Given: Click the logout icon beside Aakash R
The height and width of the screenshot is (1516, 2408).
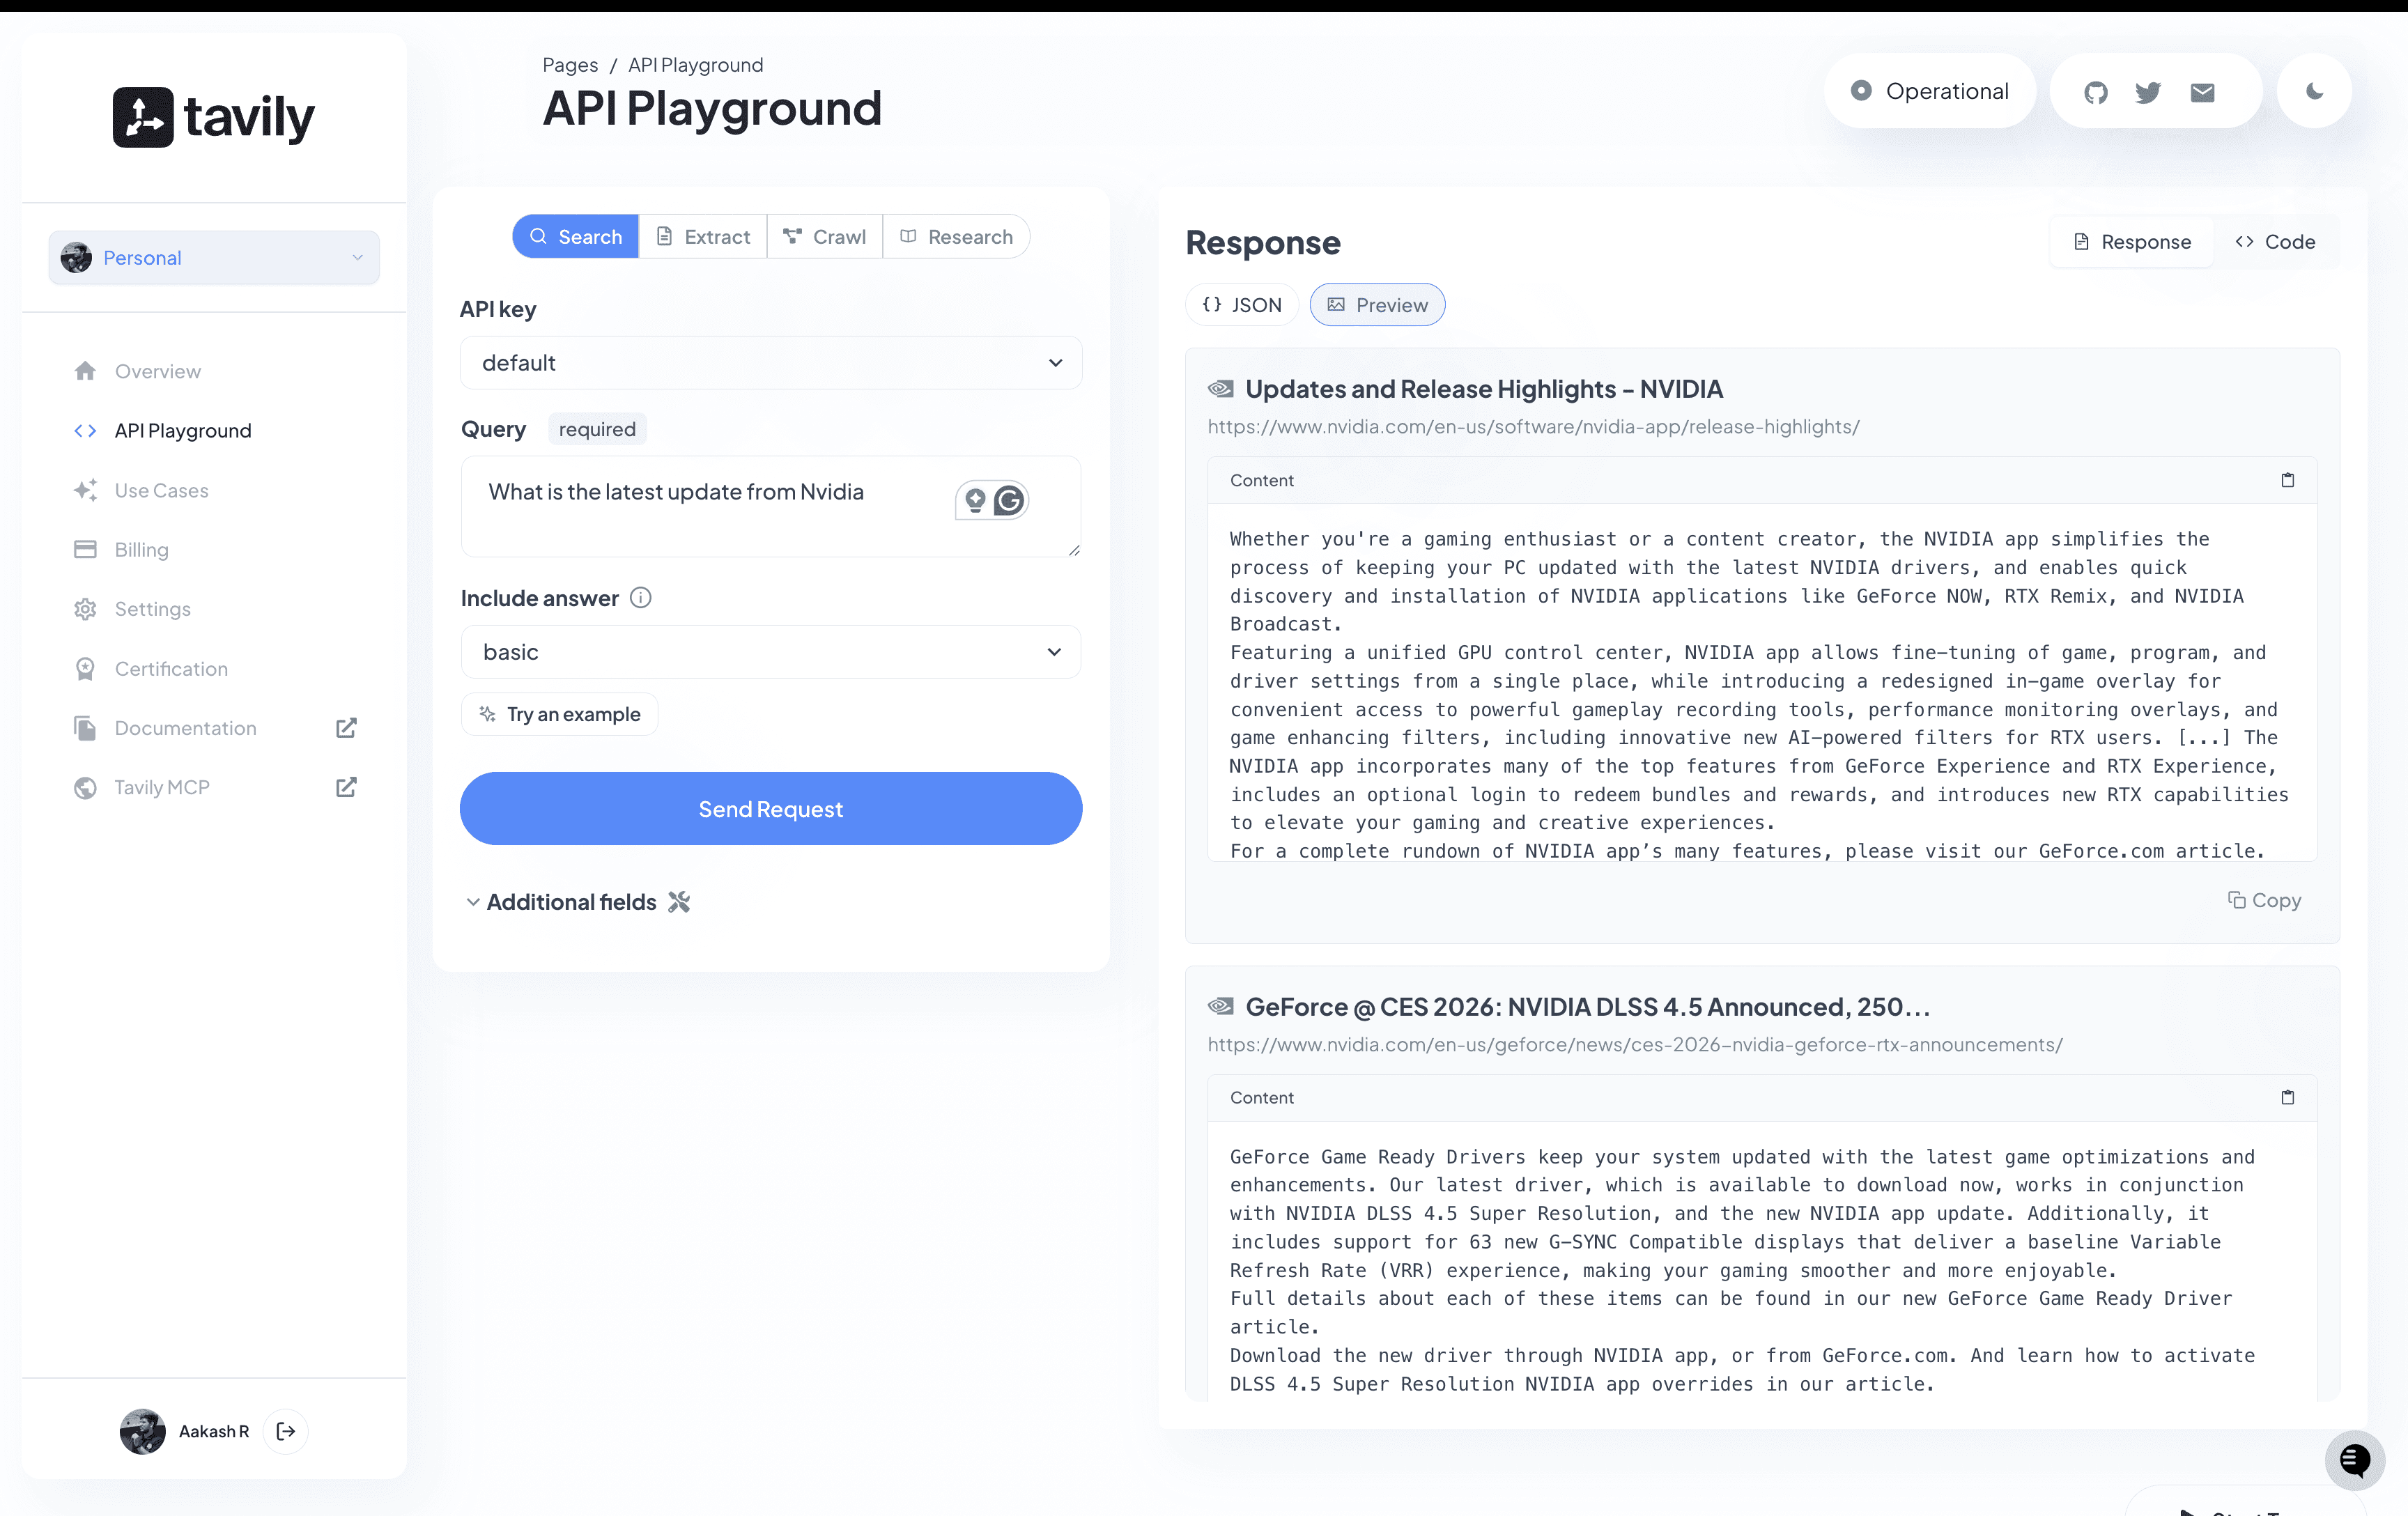Looking at the screenshot, I should point(286,1431).
